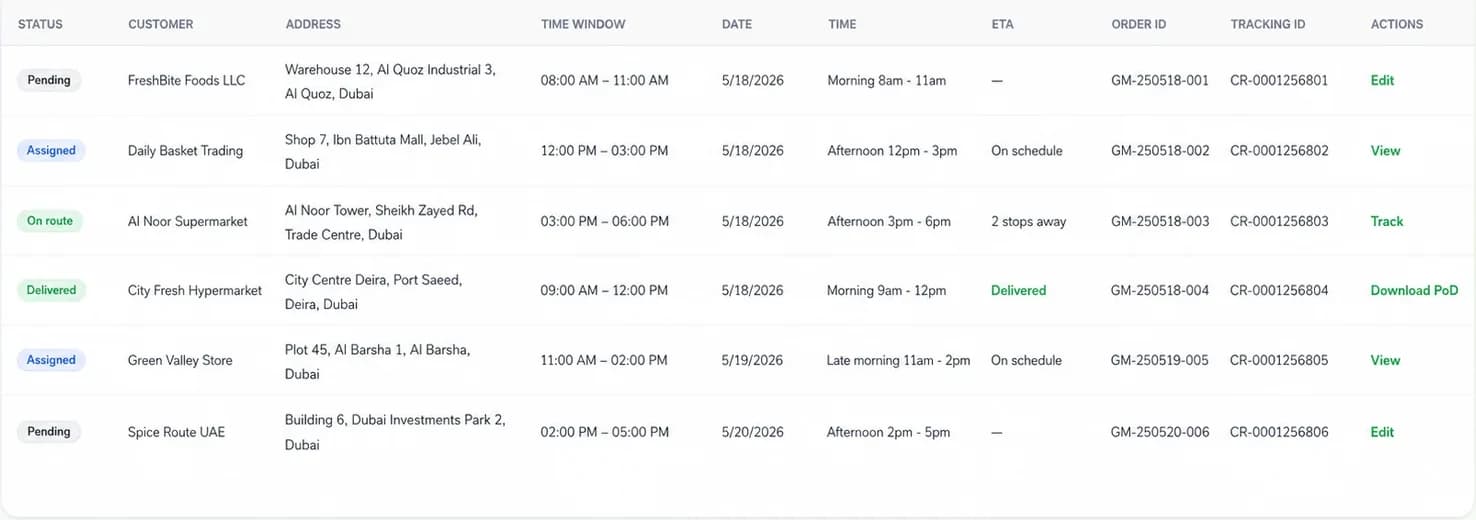Click tracking ID CR-0001256803
The height and width of the screenshot is (520, 1476).
tap(1279, 221)
